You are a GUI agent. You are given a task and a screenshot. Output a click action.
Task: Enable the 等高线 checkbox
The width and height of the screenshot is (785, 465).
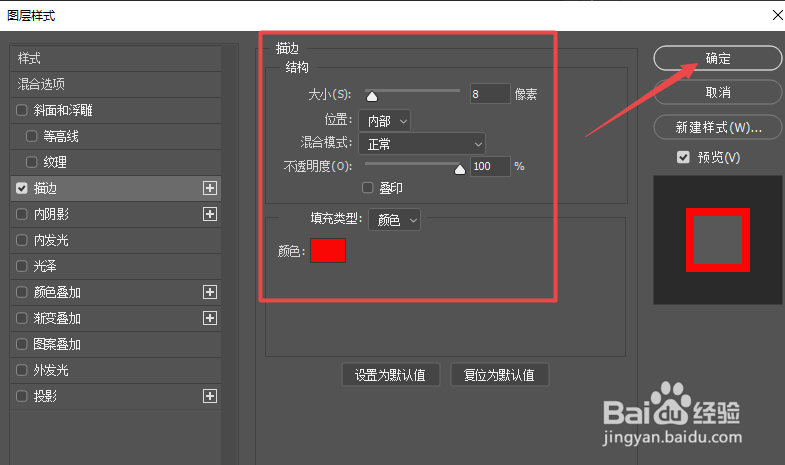[32, 136]
